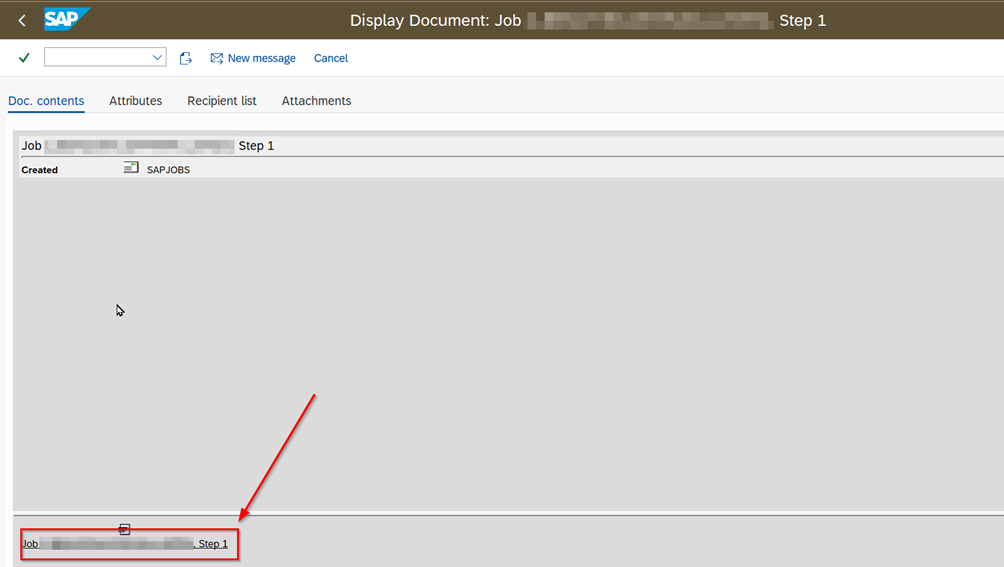
Task: Click the envelope icon for New message
Action: pos(216,58)
